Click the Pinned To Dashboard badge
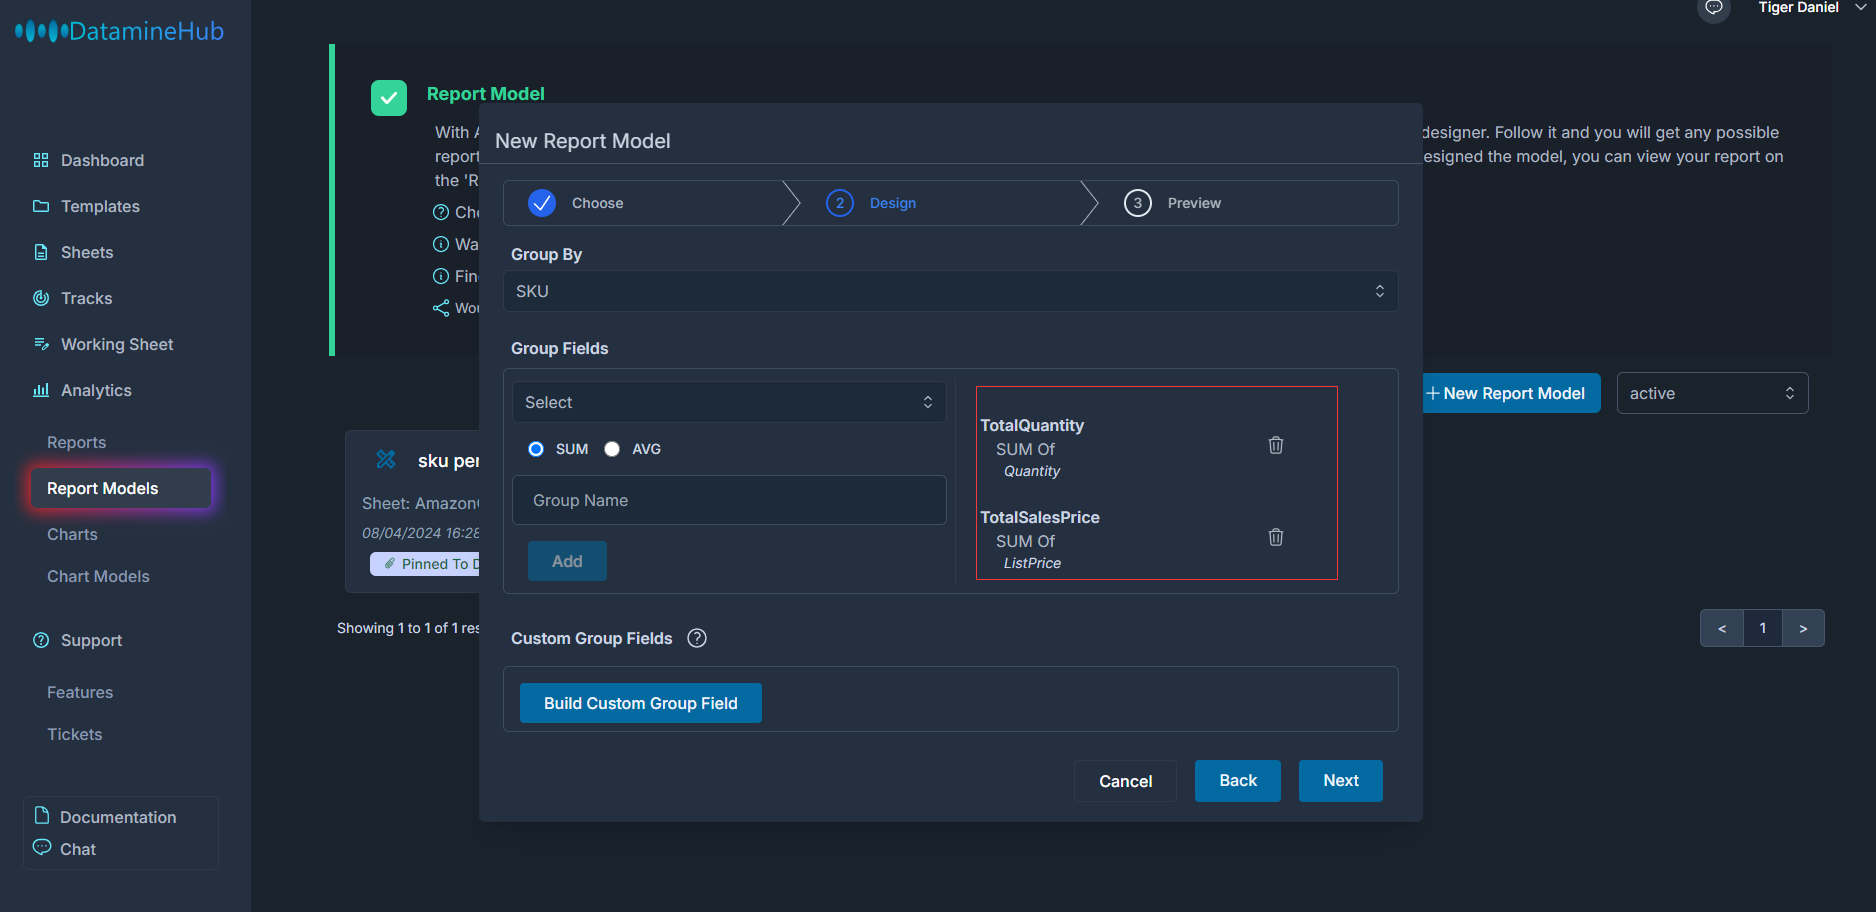This screenshot has width=1876, height=912. pos(425,564)
